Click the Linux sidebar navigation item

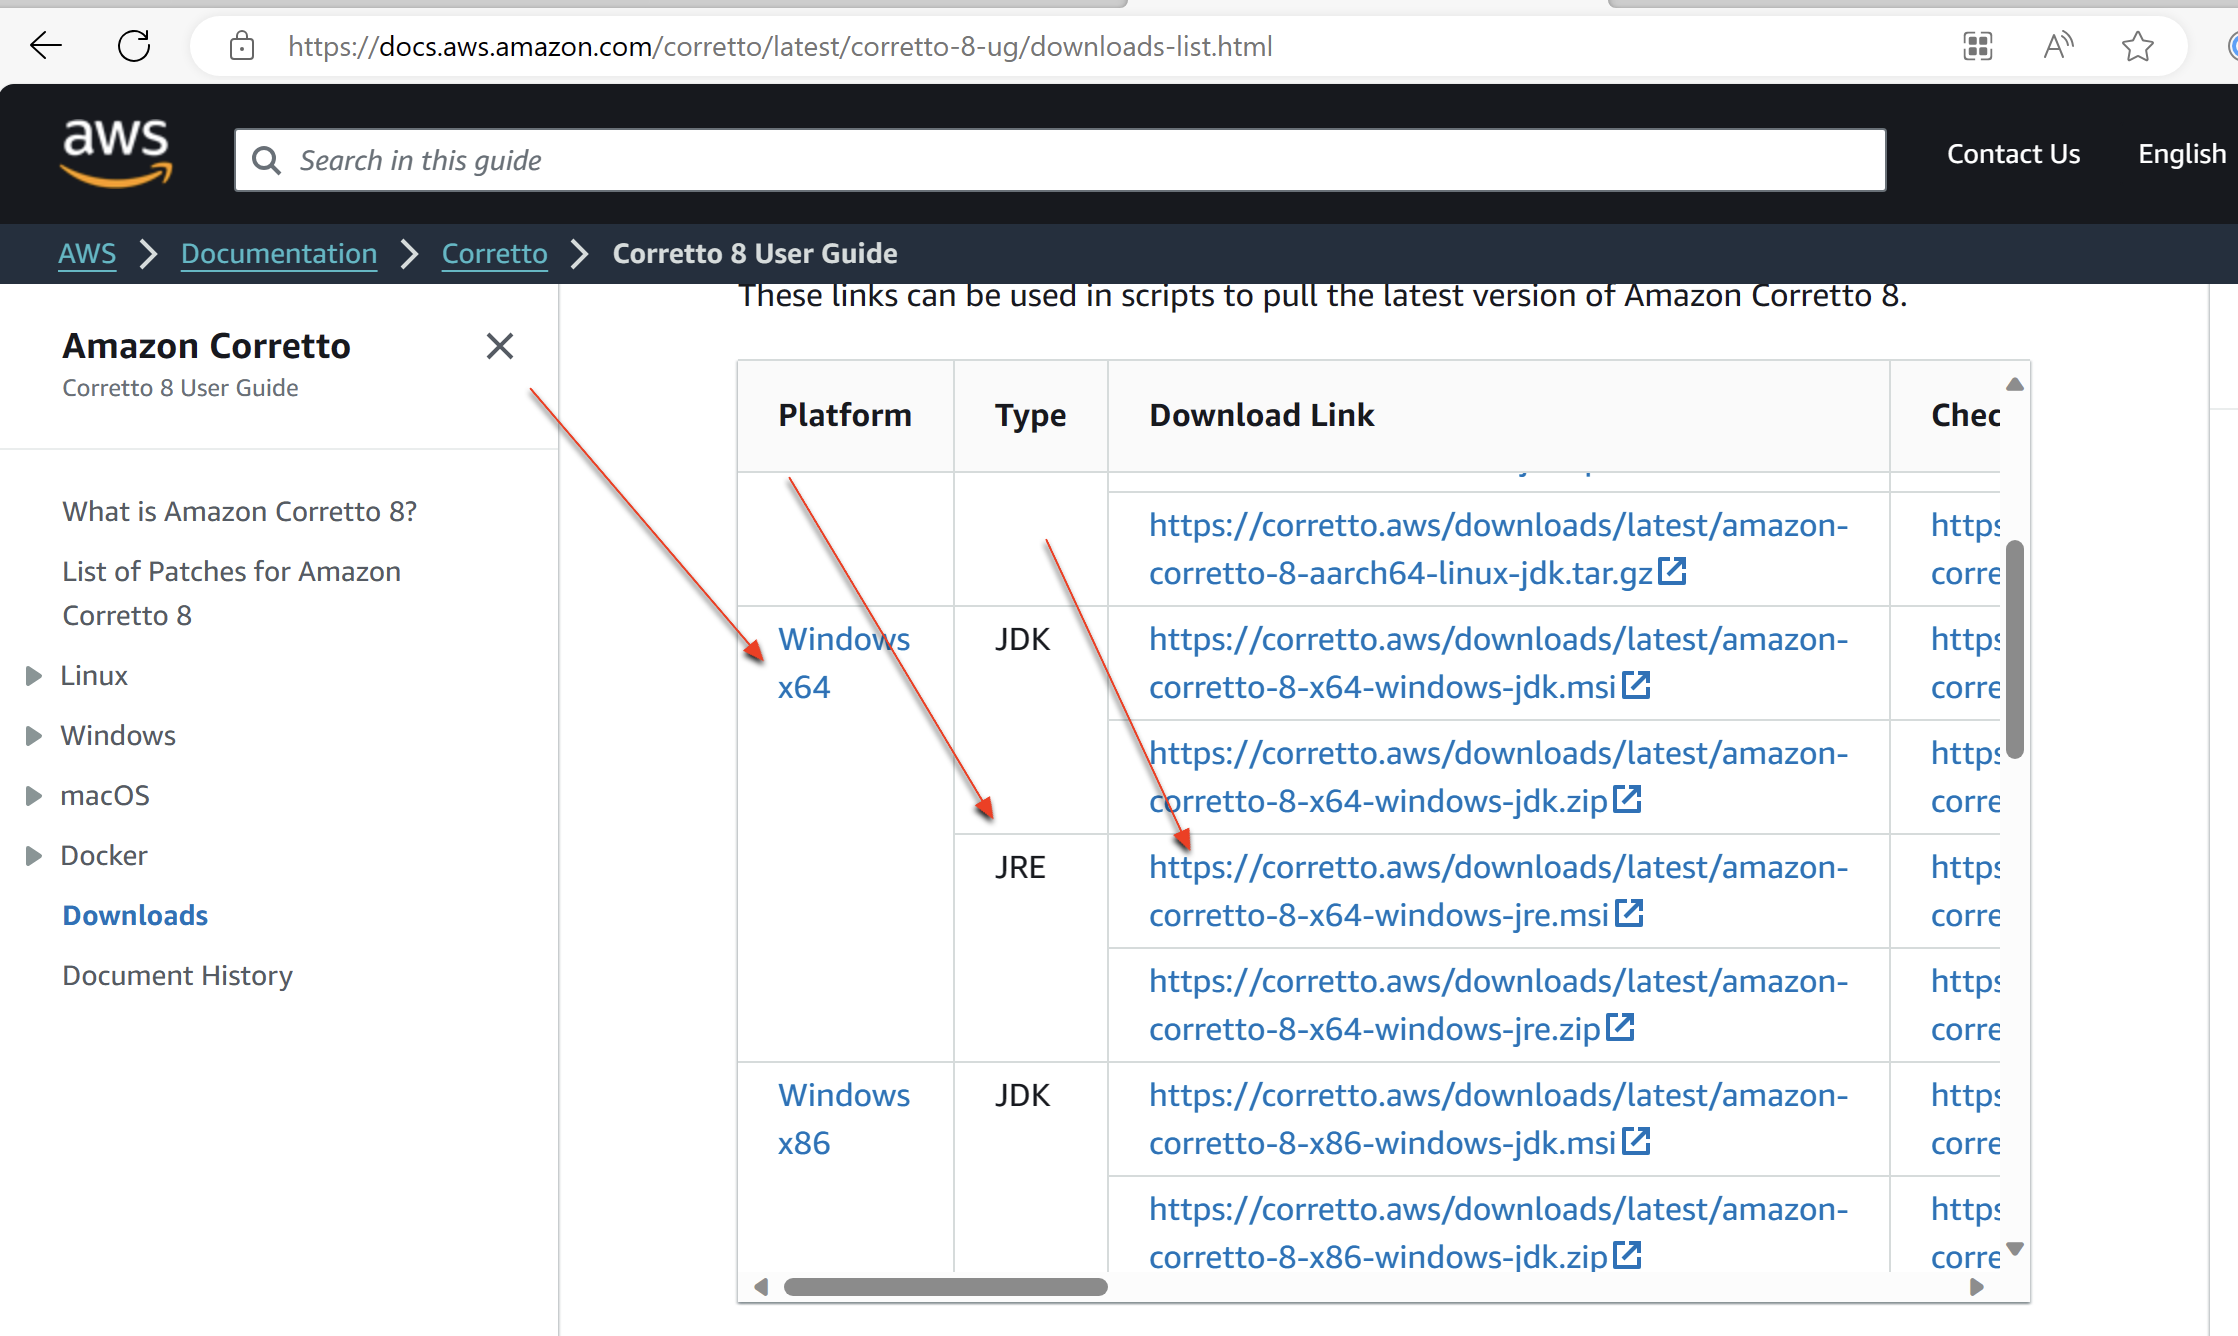pyautogui.click(x=94, y=676)
